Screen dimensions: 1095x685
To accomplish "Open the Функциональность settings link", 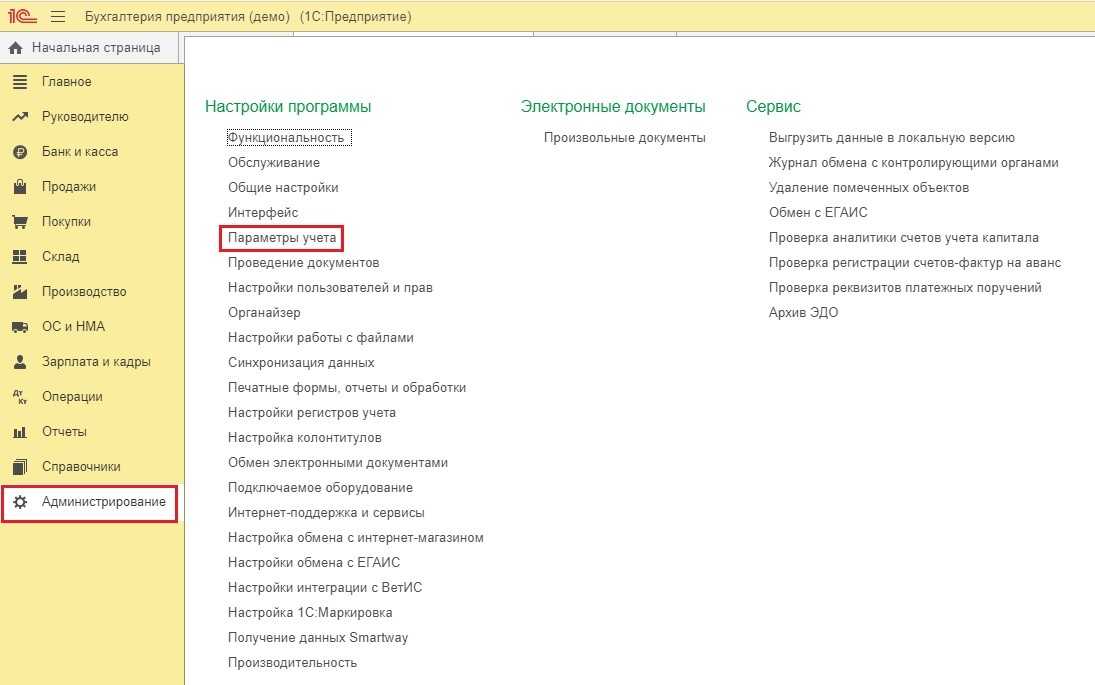I will click(x=286, y=138).
